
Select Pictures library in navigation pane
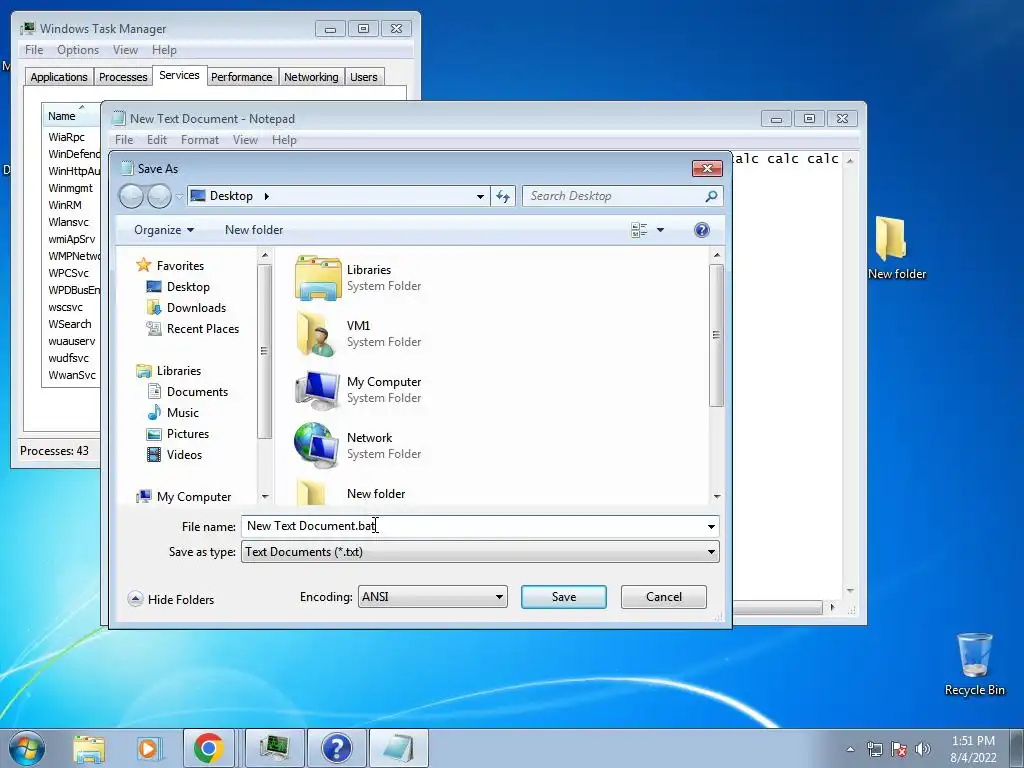point(187,434)
